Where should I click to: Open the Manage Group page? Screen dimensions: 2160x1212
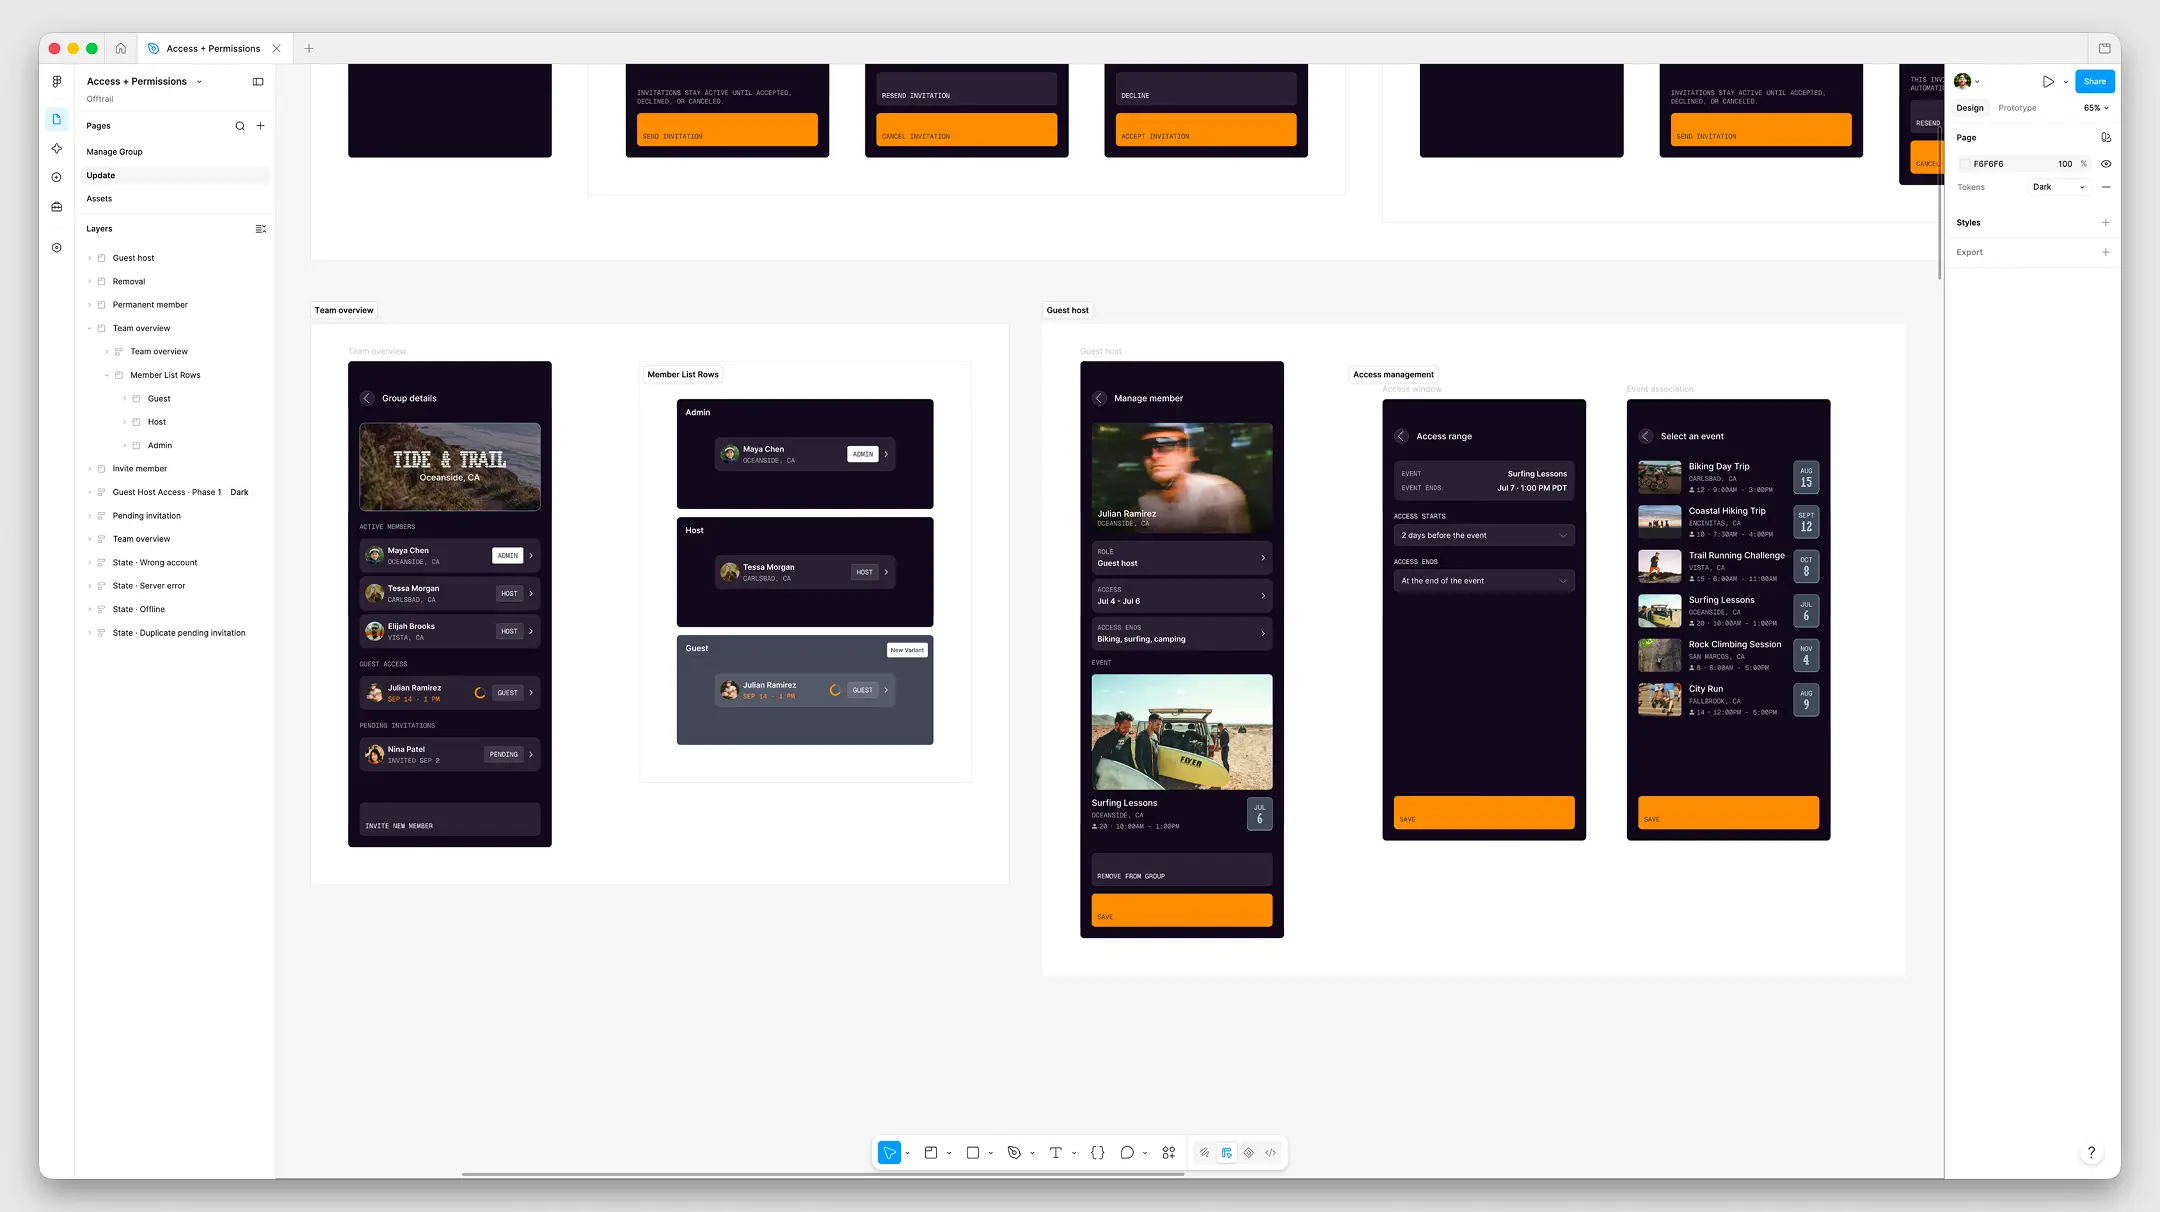(114, 152)
